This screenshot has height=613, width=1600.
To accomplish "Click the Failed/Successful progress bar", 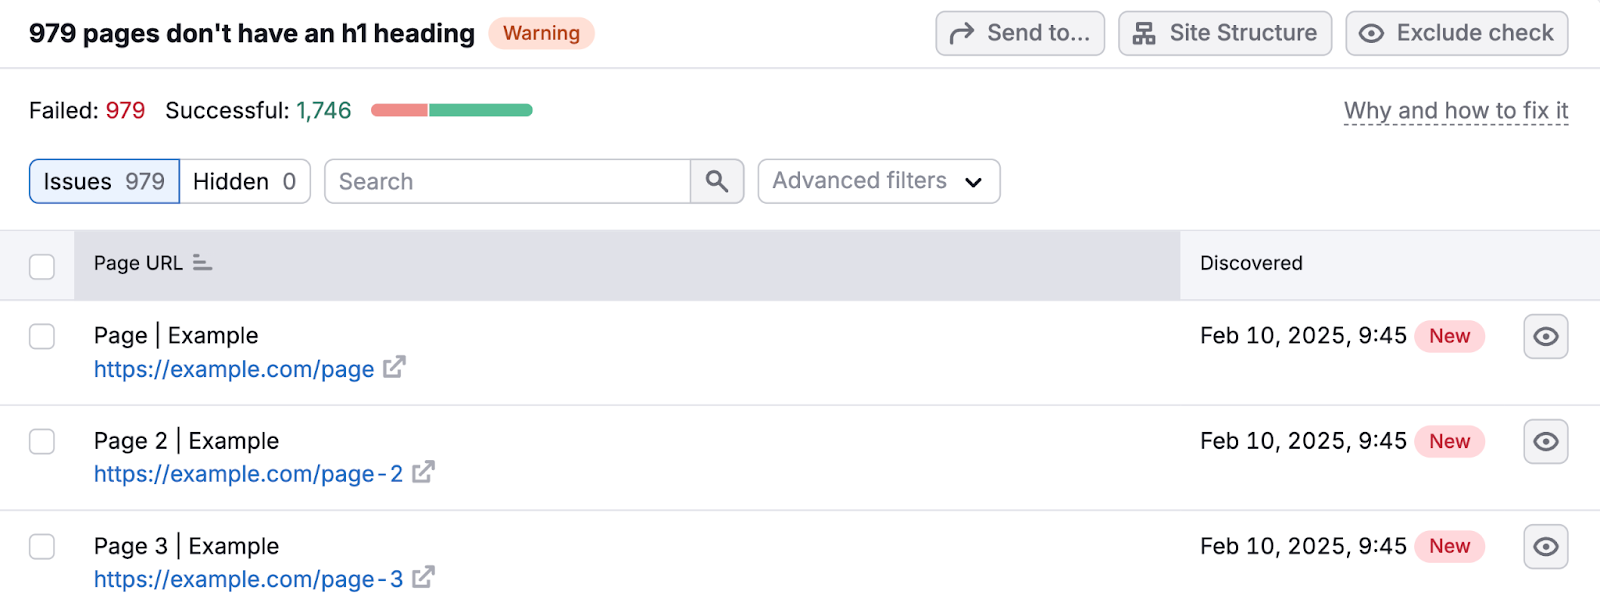I will [x=450, y=109].
